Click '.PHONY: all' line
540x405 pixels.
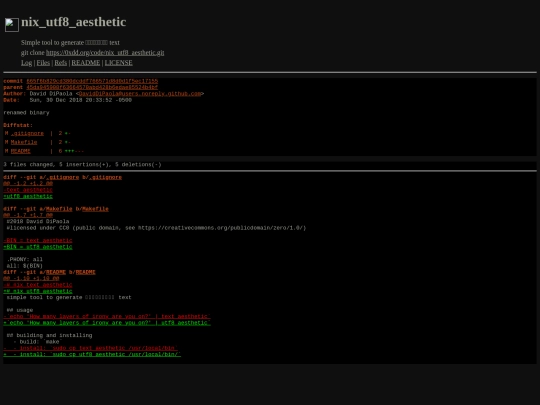[x=24, y=259]
